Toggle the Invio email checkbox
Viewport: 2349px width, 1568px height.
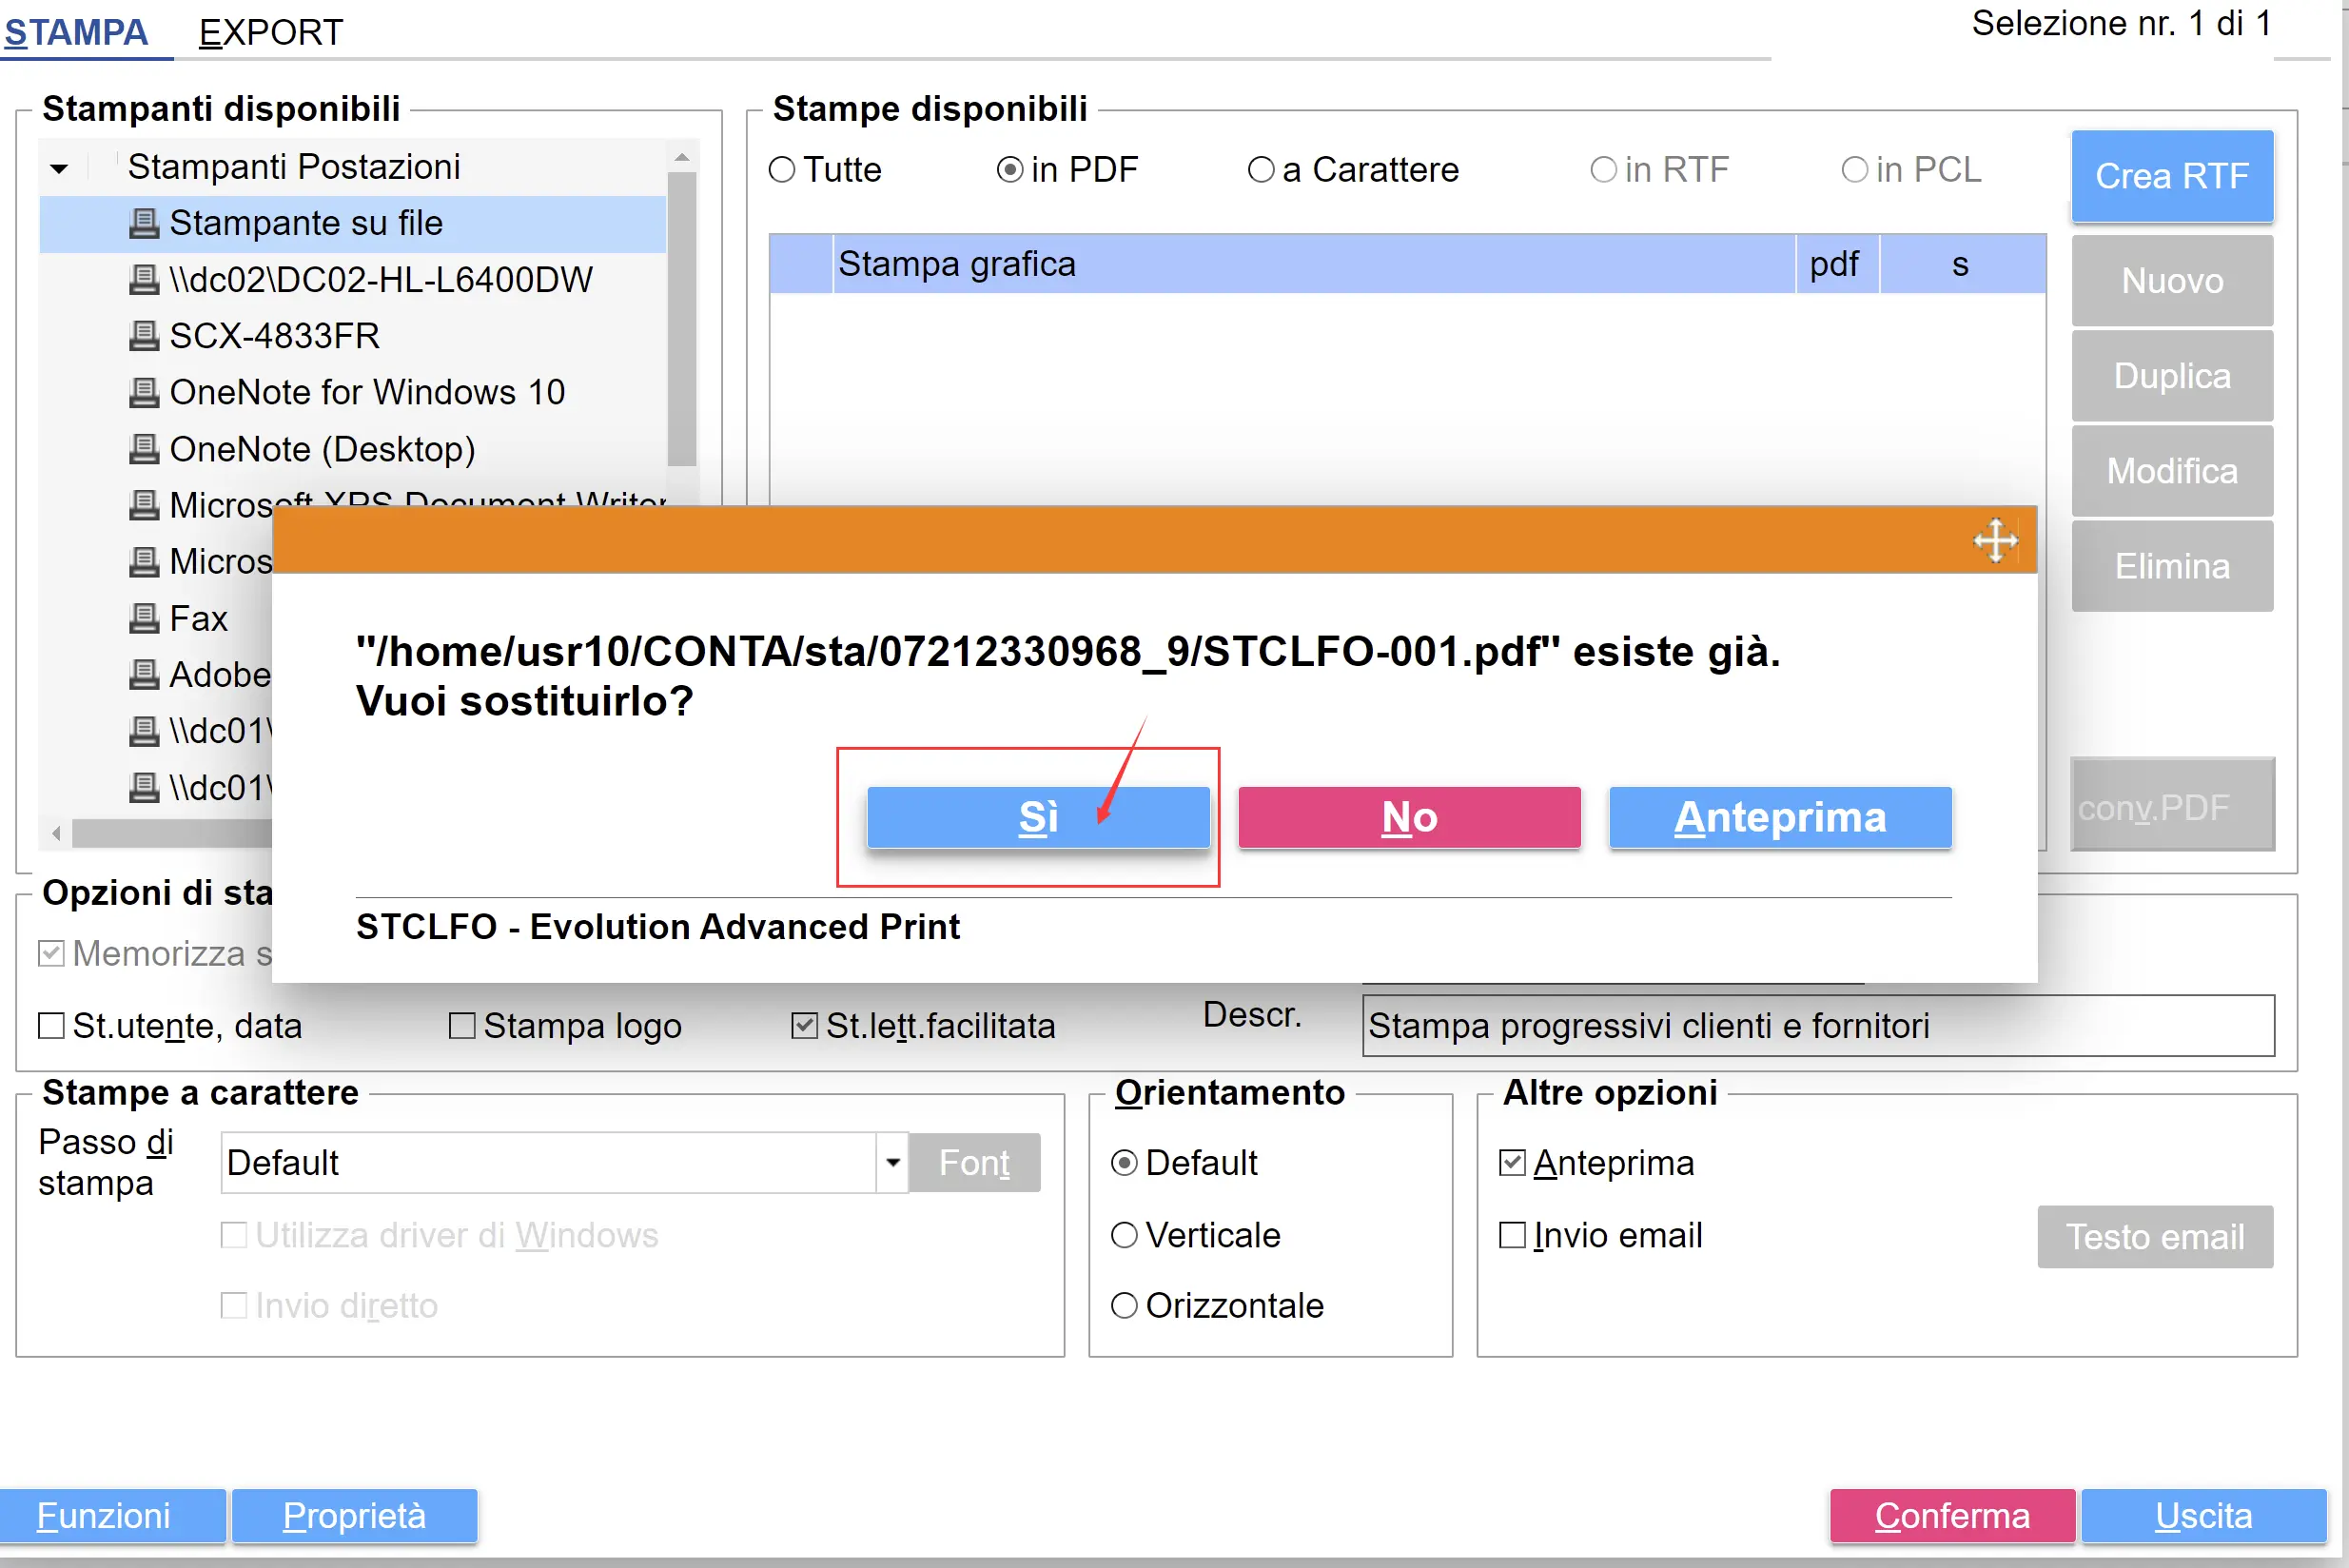(x=1512, y=1236)
